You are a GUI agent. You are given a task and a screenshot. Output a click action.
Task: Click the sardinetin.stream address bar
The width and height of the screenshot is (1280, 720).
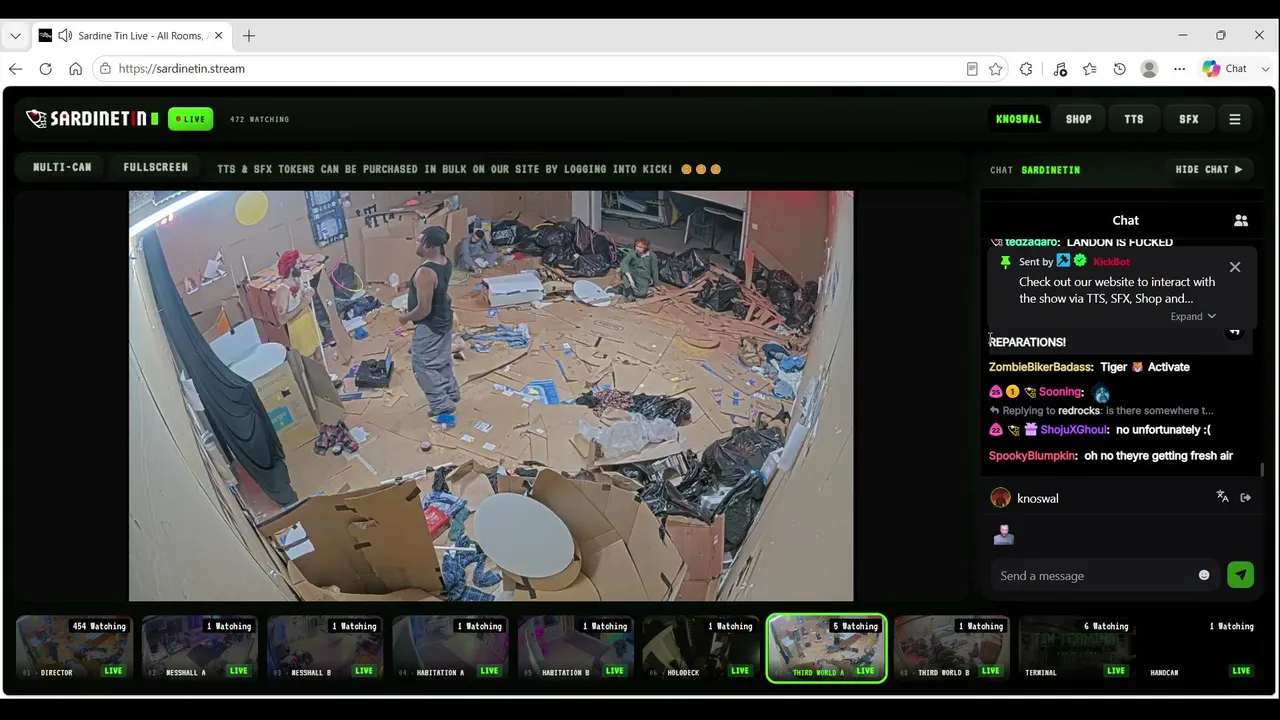[x=530, y=69]
